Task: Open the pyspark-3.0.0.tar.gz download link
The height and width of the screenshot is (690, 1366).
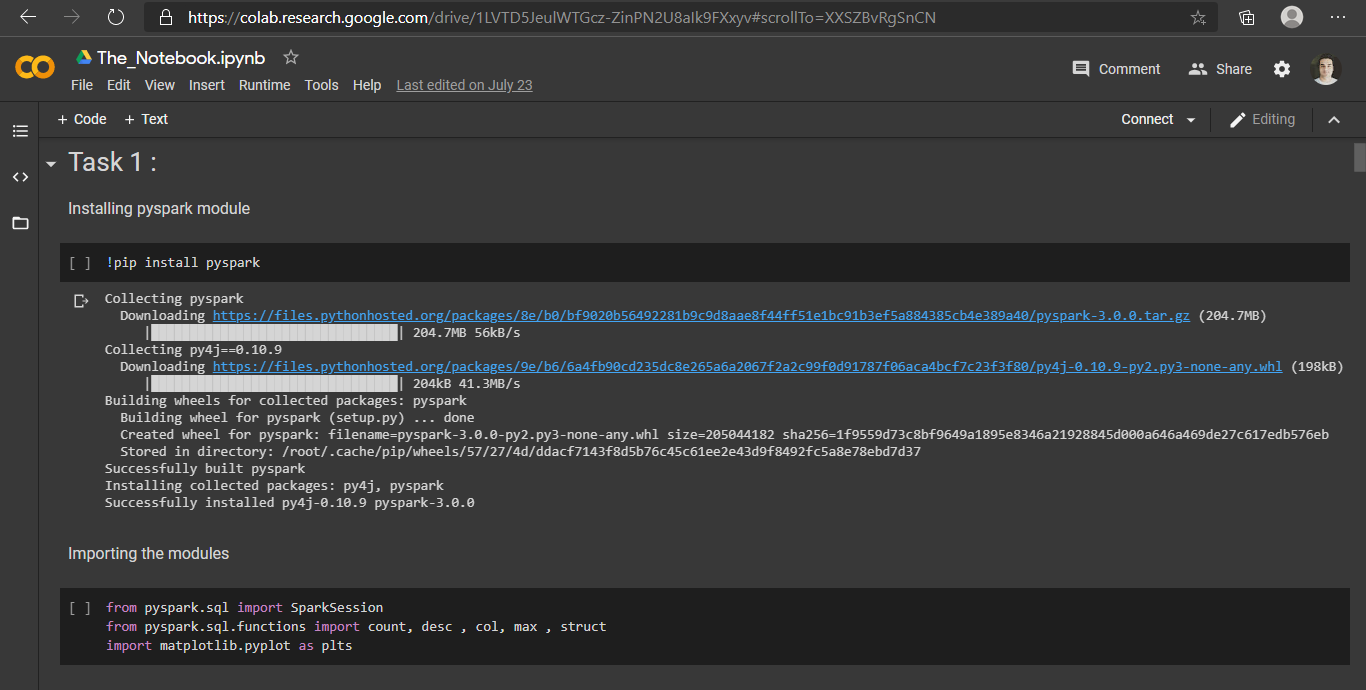Action: (x=701, y=316)
